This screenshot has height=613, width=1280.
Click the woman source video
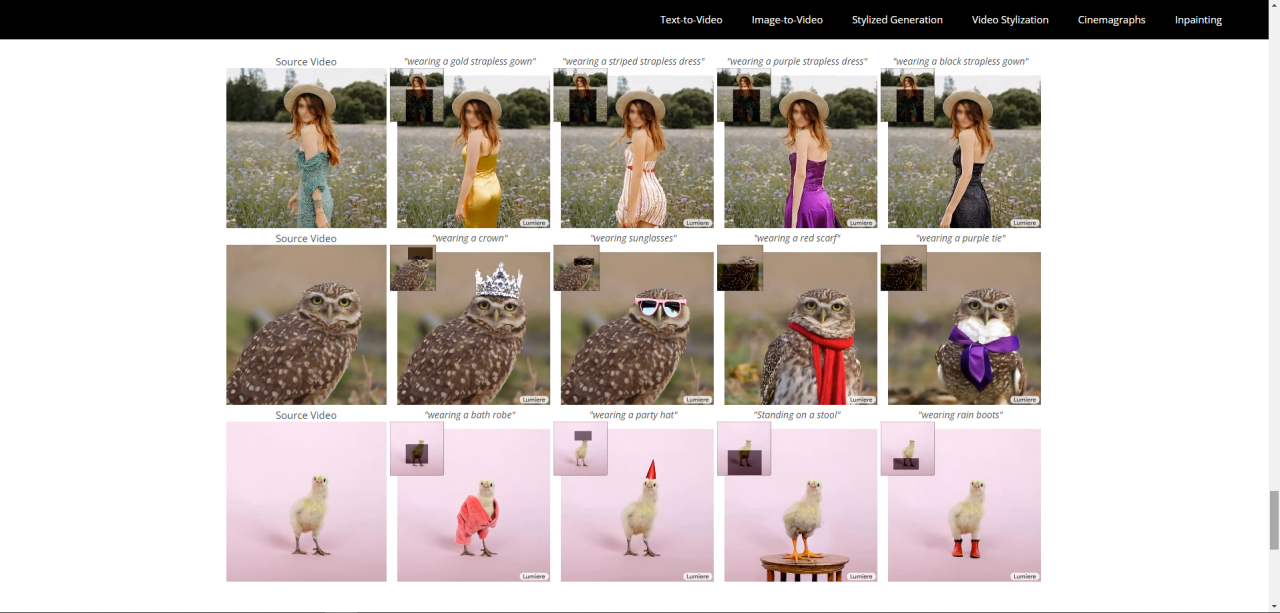click(x=306, y=148)
